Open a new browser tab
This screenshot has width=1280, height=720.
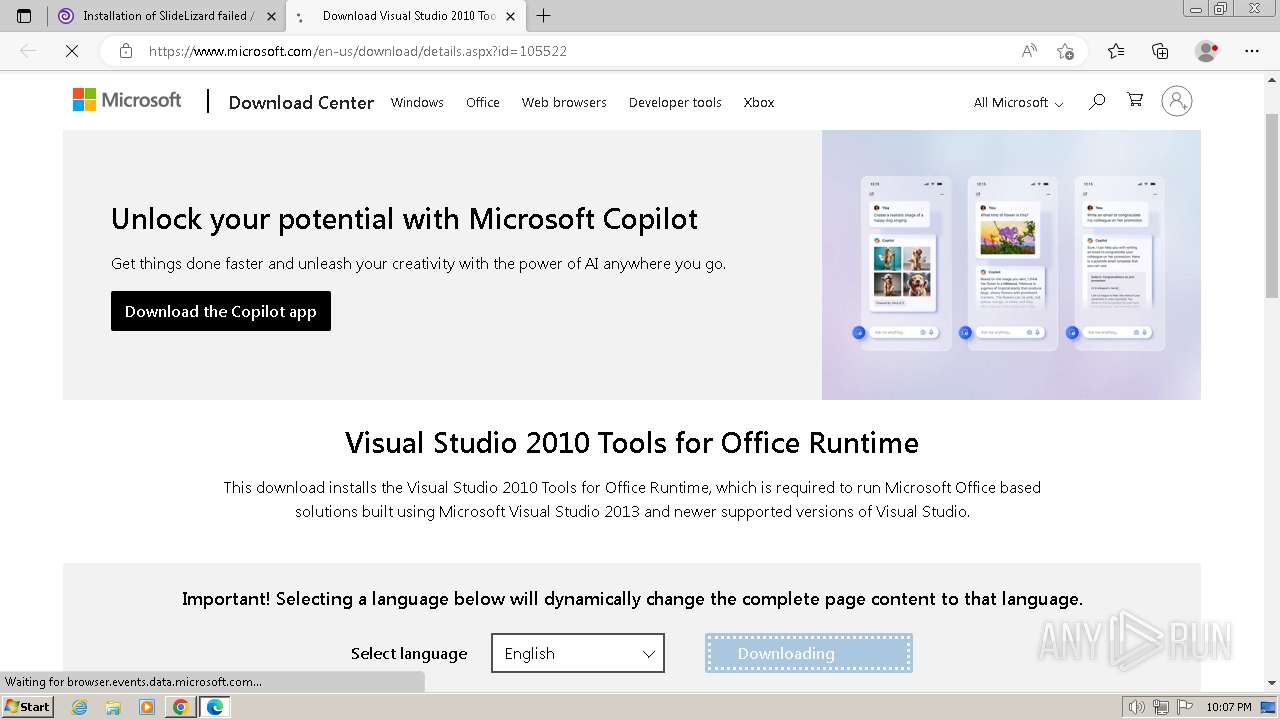543,16
